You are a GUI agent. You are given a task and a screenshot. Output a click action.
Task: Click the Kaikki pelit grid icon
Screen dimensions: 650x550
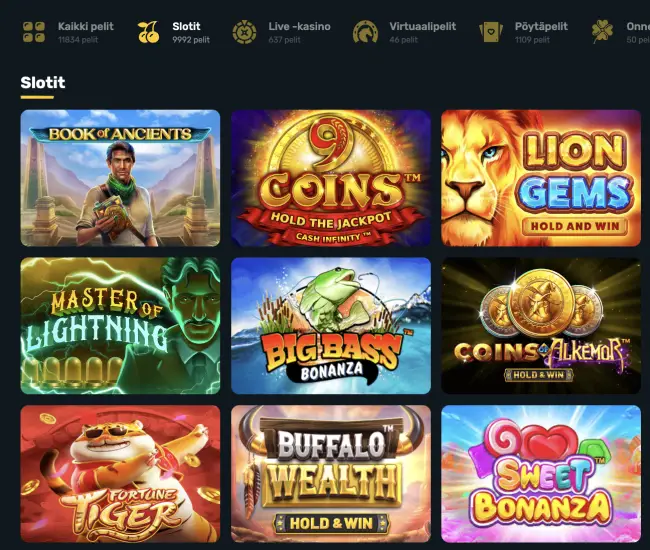(x=34, y=32)
